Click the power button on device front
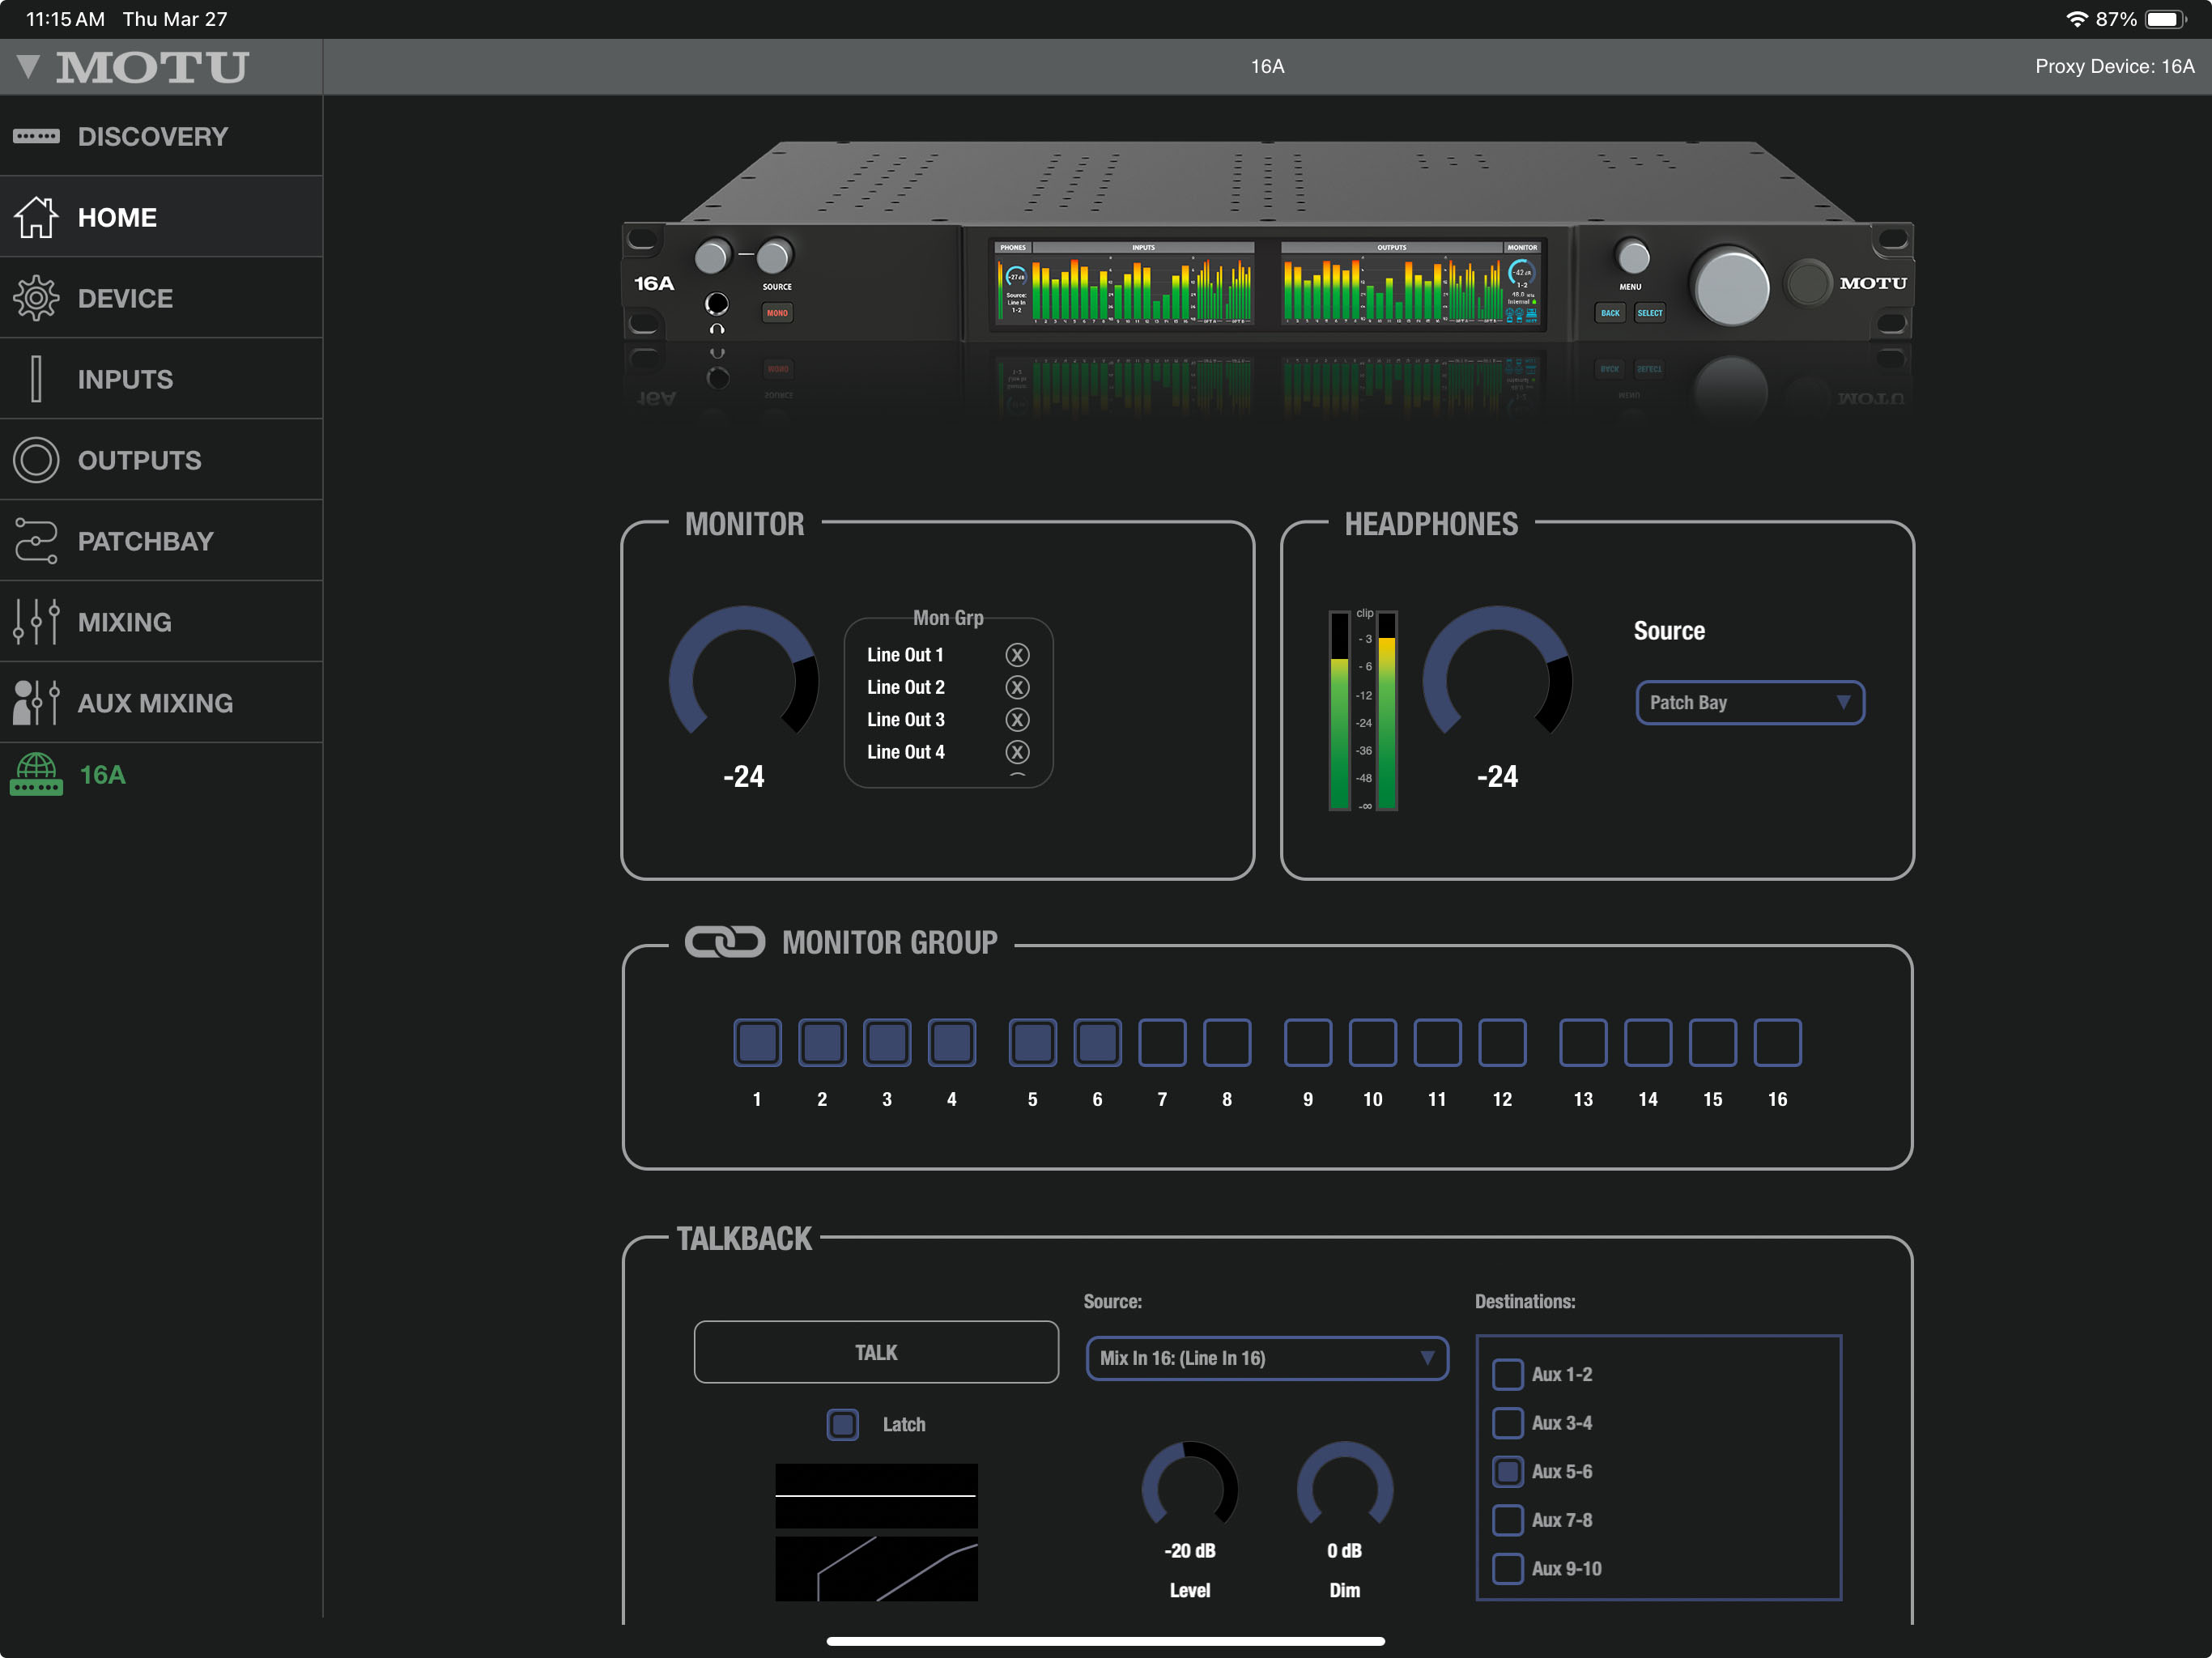The width and height of the screenshot is (2212, 1658). [x=1807, y=283]
